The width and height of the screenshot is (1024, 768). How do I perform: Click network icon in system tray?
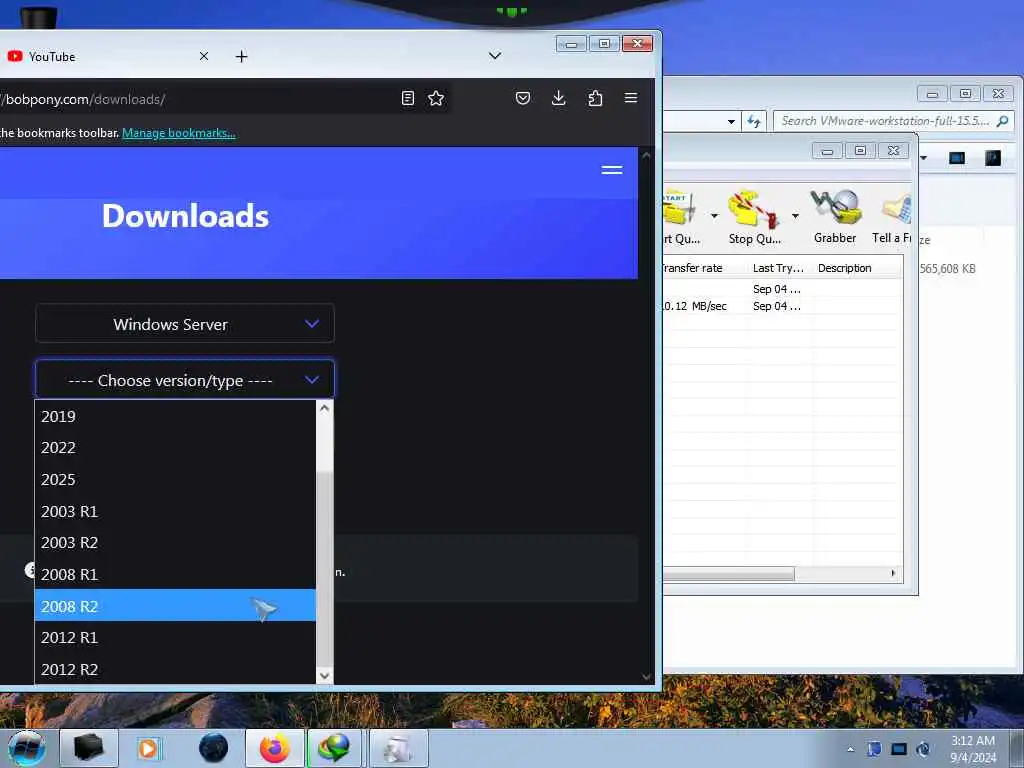[899, 749]
